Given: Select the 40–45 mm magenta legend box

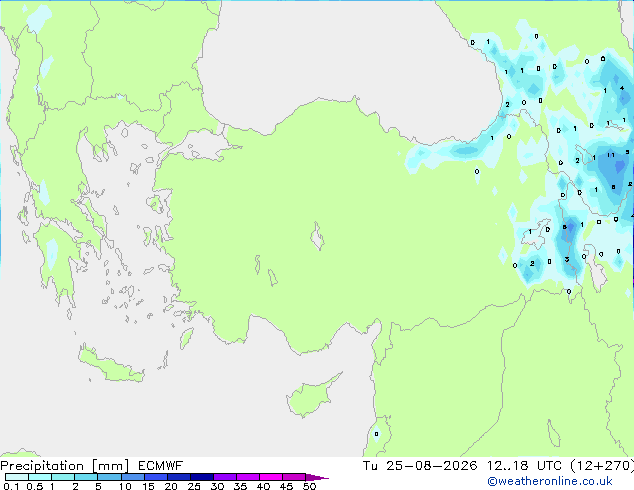Looking at the screenshot, I should click(x=271, y=477).
